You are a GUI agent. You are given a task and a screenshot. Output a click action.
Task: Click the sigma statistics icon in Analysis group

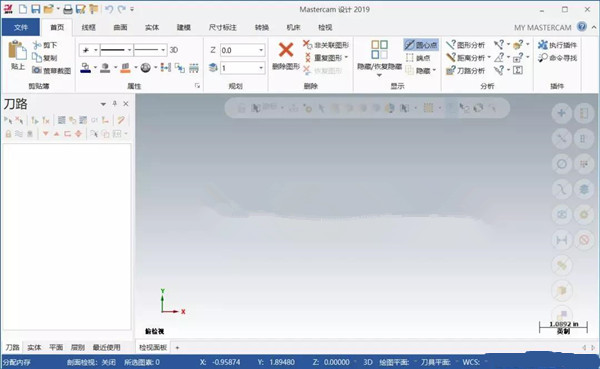[518, 70]
